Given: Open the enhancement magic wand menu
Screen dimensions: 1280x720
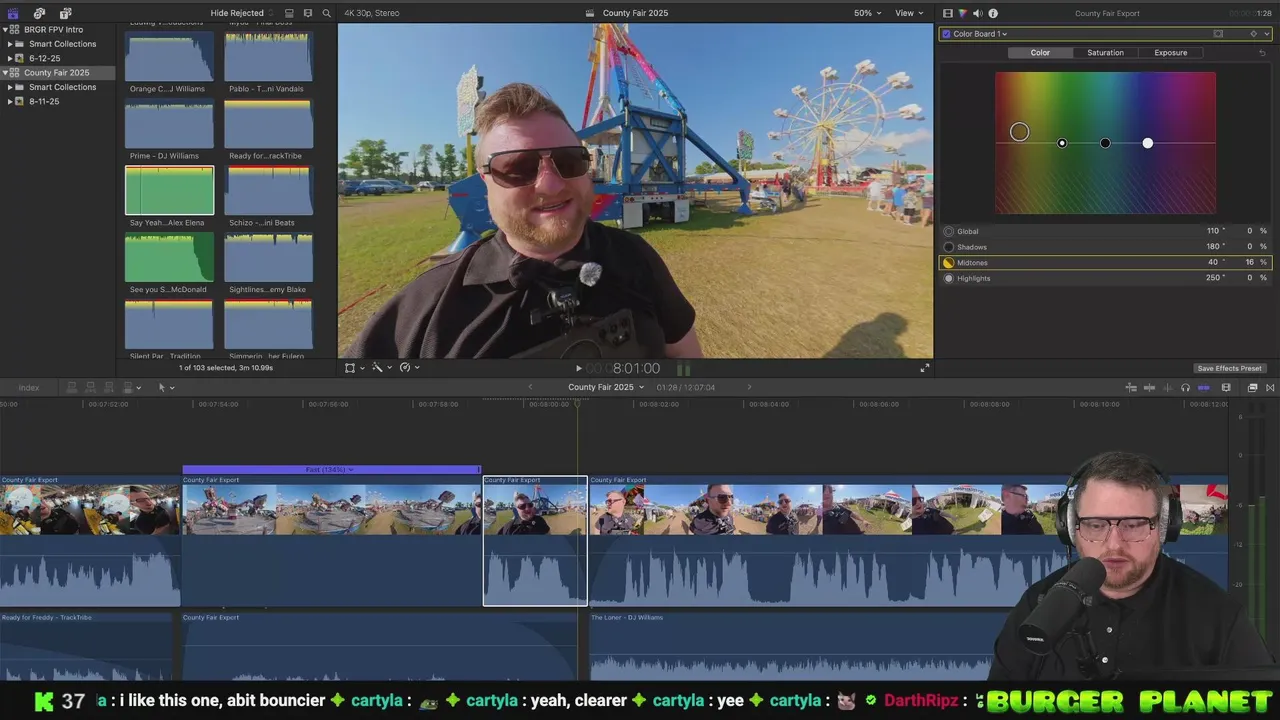Looking at the screenshot, I should click(x=380, y=367).
